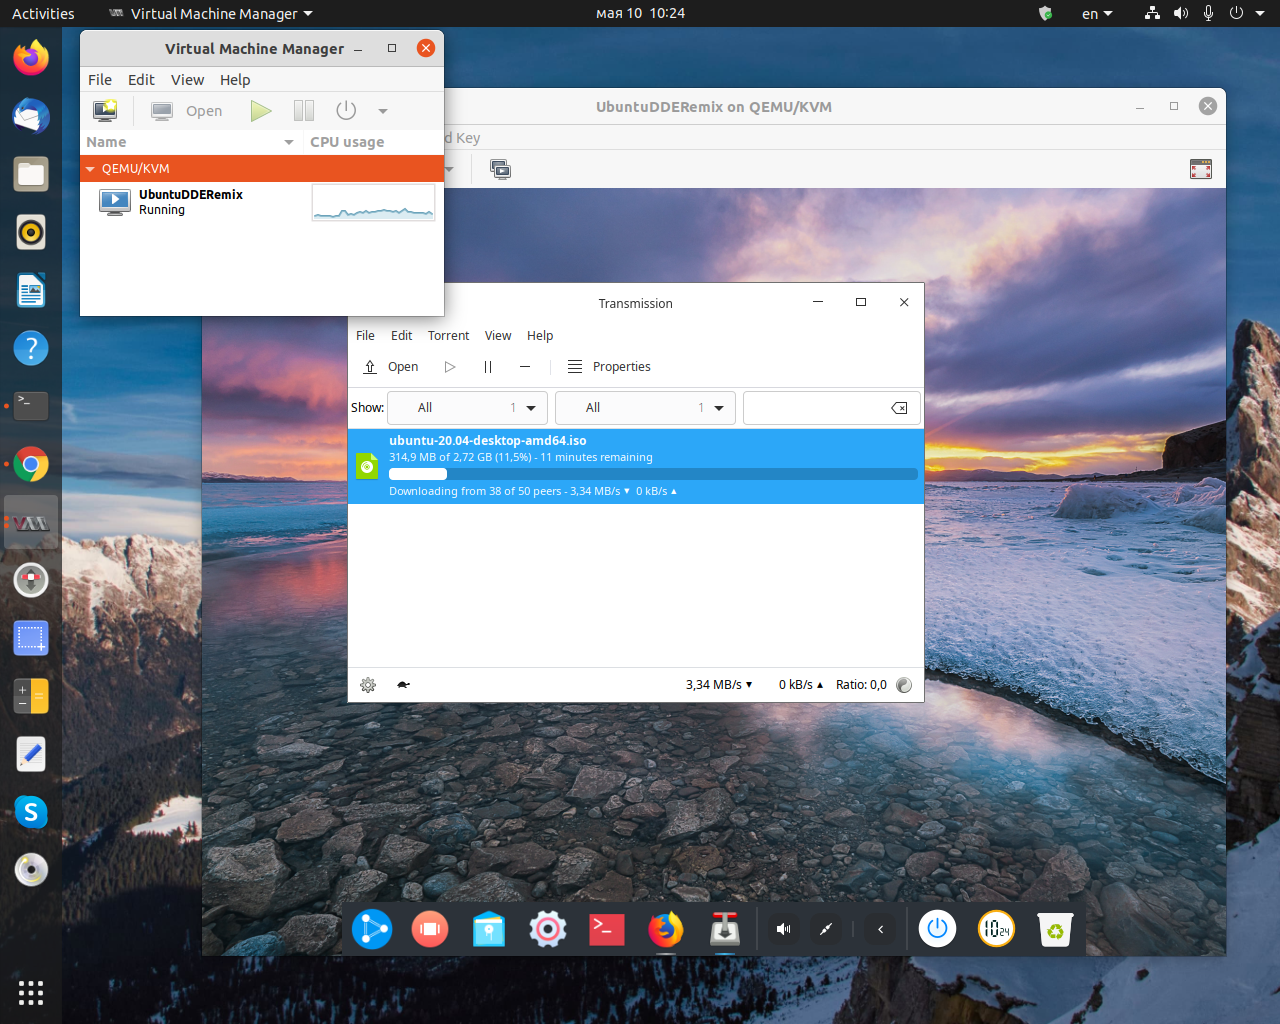Image resolution: width=1280 pixels, height=1024 pixels.
Task: Launch Firefox from the guest dock
Action: tap(666, 929)
